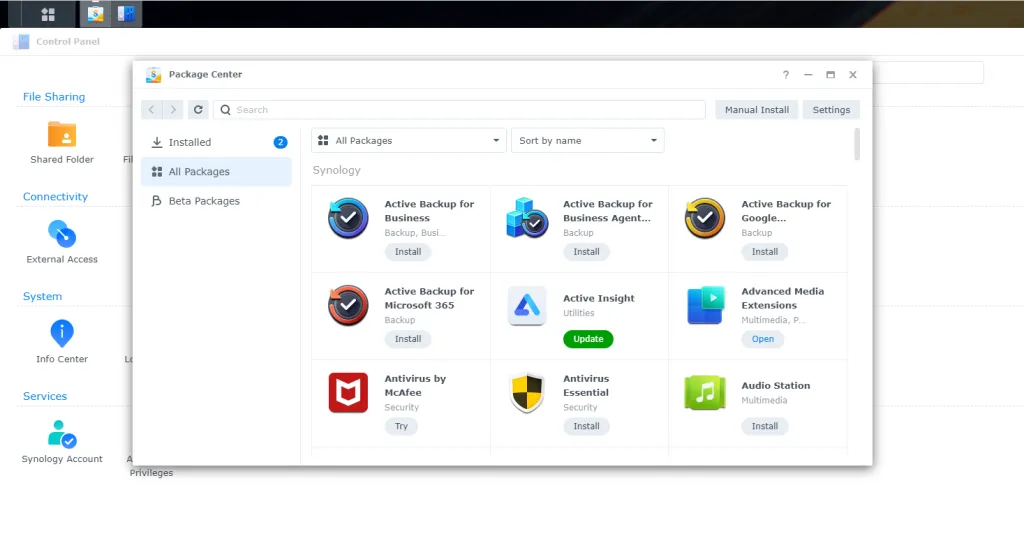1024x557 pixels.
Task: Install Antivirus Essential
Action: 586,426
